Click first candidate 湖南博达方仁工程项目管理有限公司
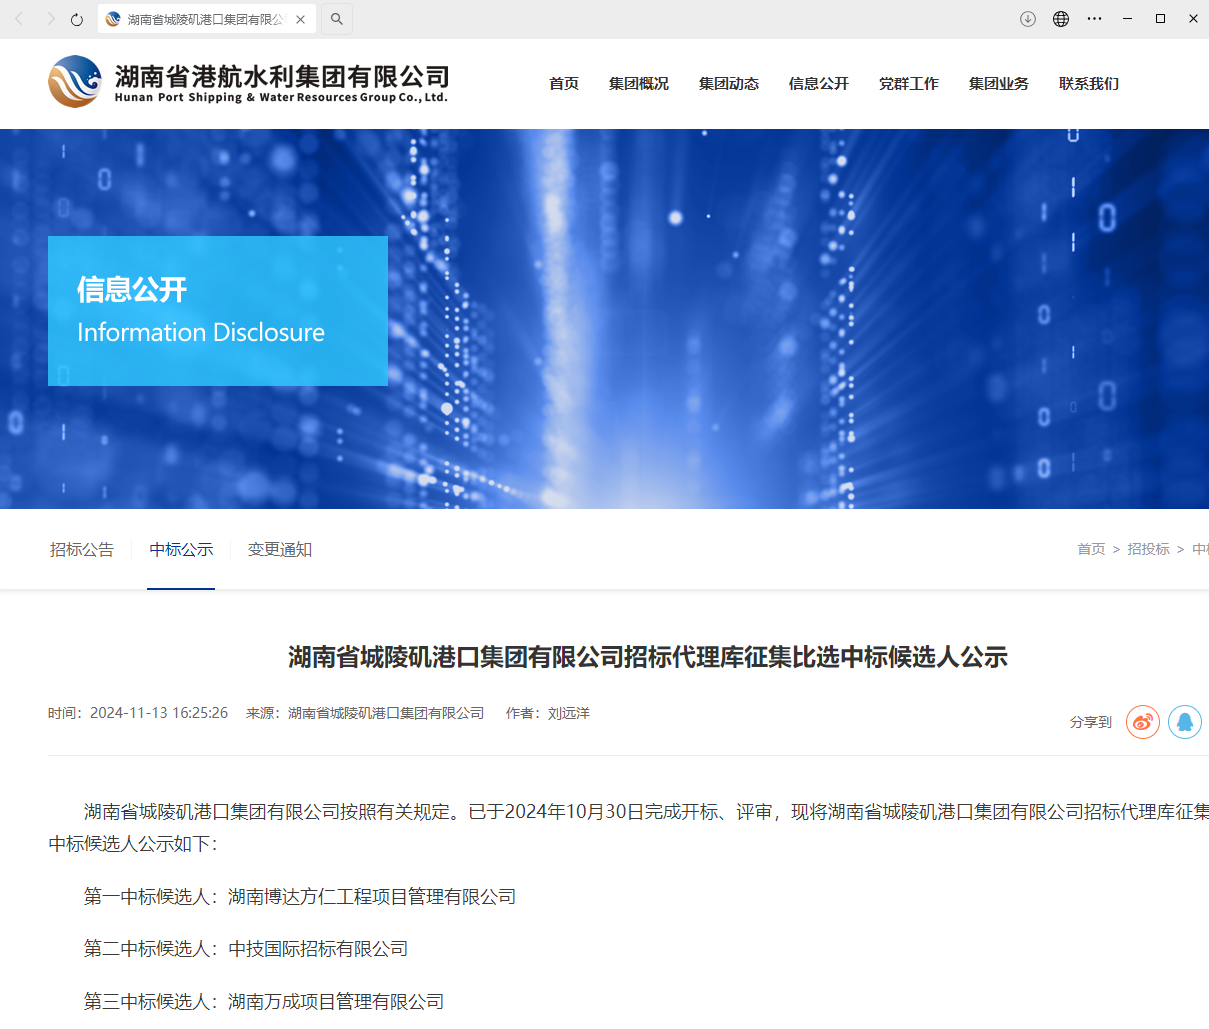The height and width of the screenshot is (1029, 1209). click(x=372, y=897)
